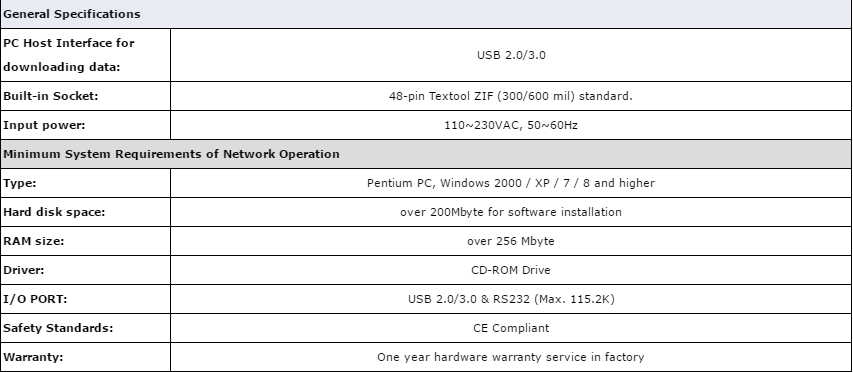853x372 pixels.
Task: Click the General Specifications header row
Action: click(x=426, y=14)
